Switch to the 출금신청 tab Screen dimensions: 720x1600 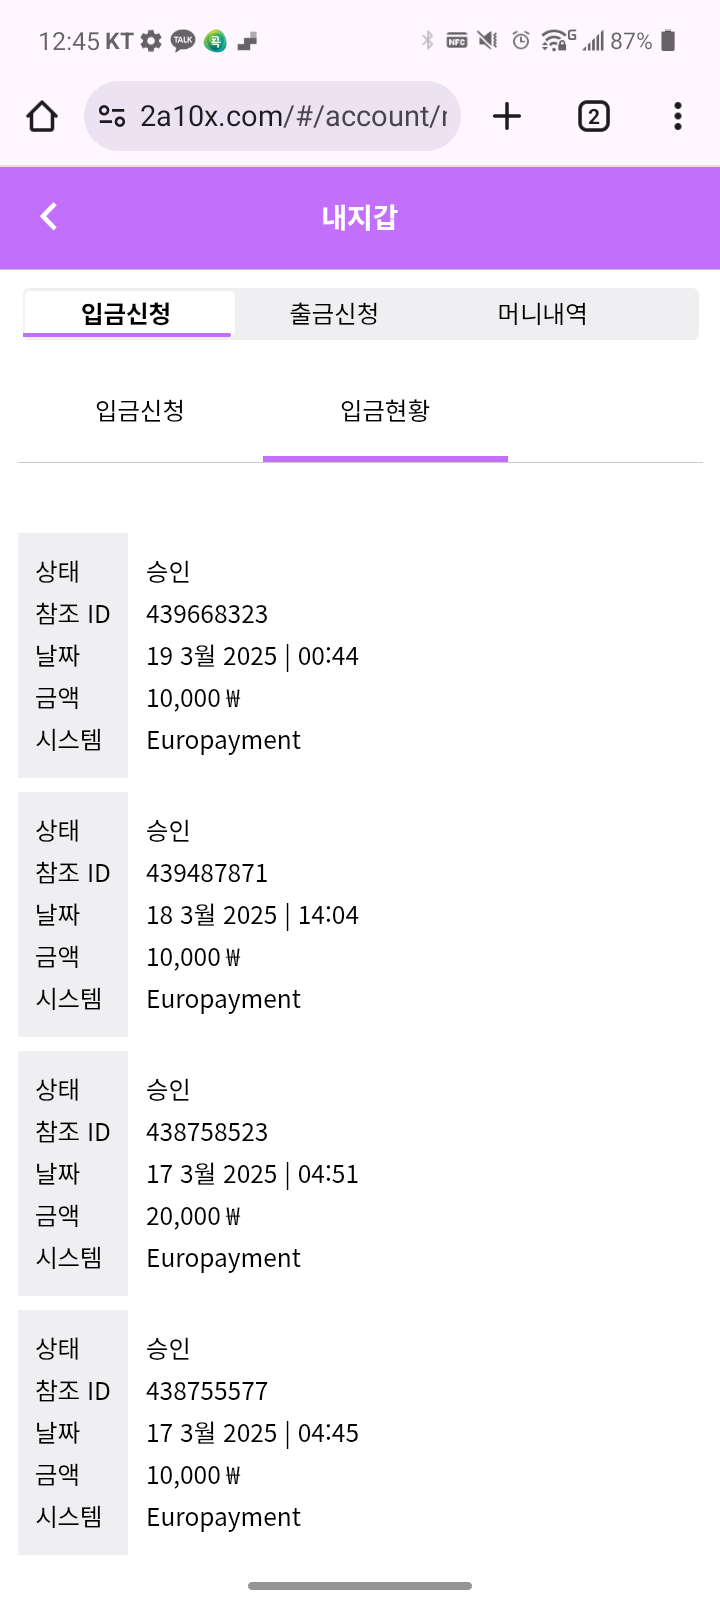(334, 314)
